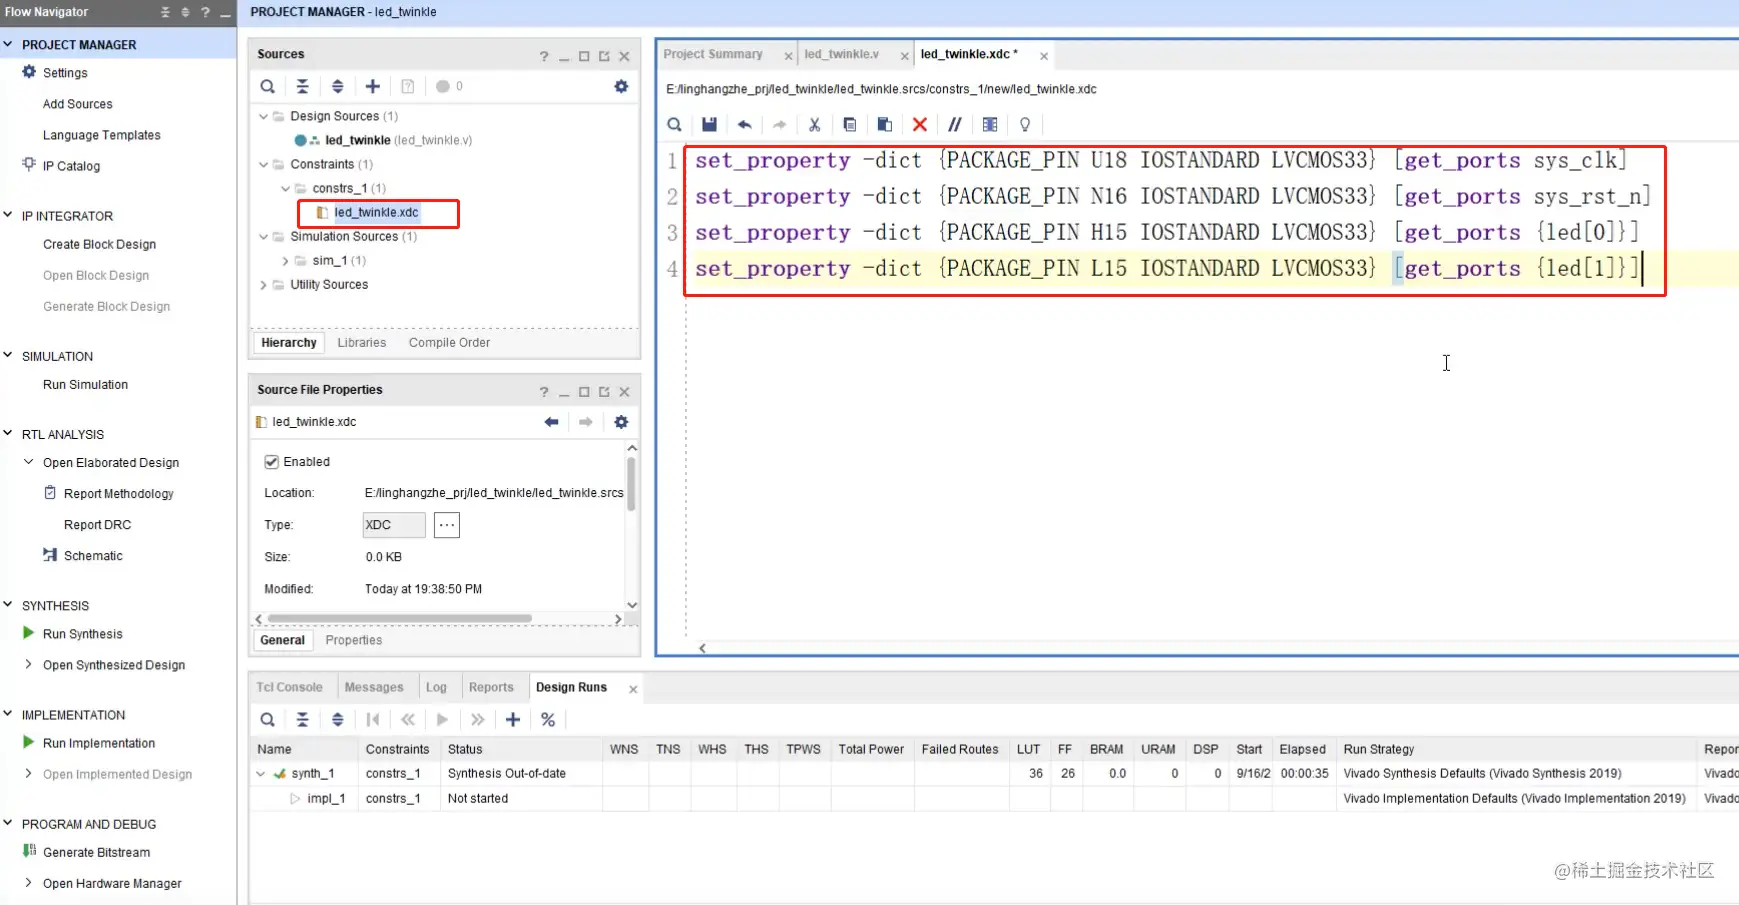Collapse the synth_1 run row
The image size is (1739, 905).
pyautogui.click(x=261, y=774)
